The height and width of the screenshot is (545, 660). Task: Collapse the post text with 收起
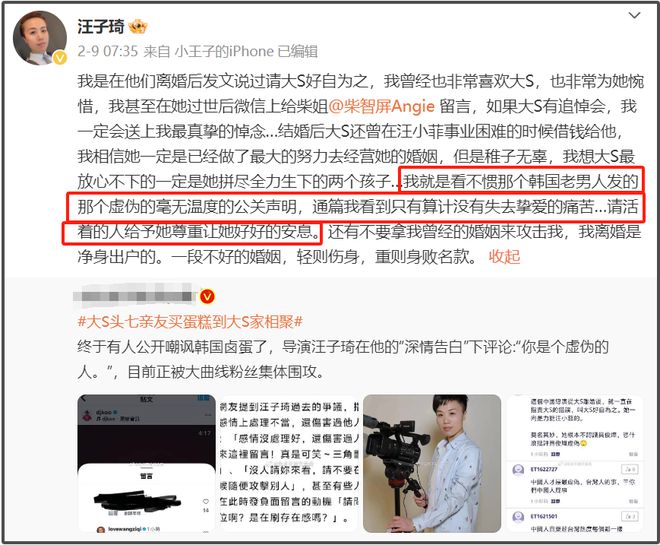tap(504, 256)
